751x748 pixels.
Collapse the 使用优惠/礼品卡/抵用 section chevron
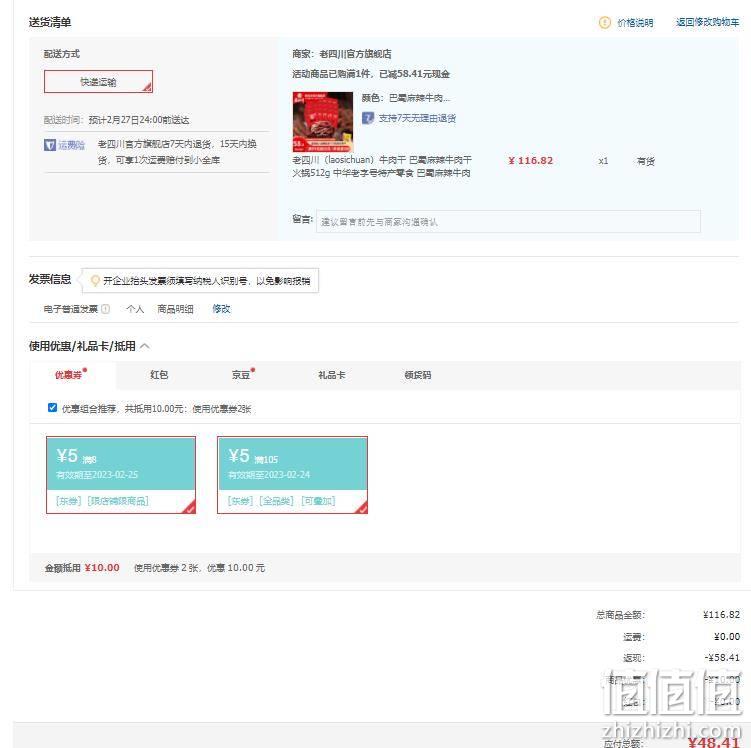coord(145,346)
